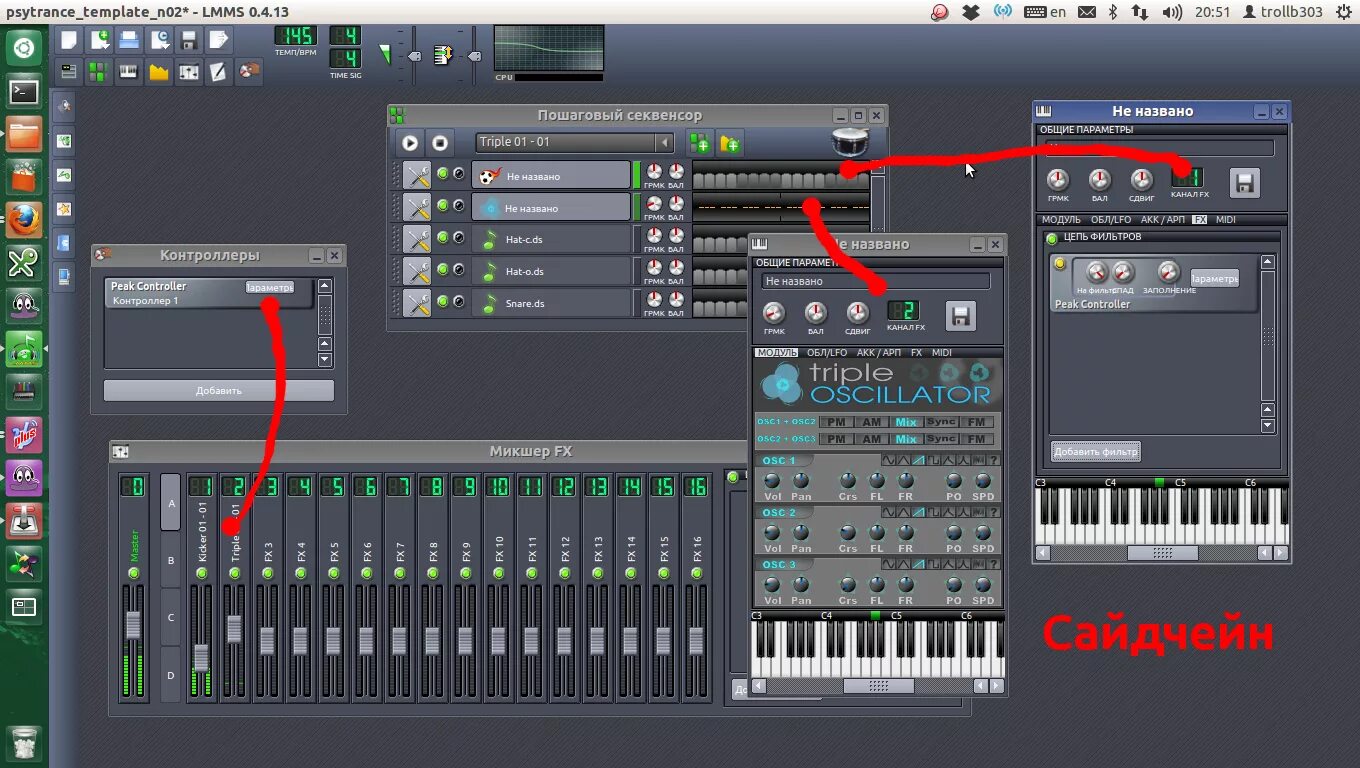Open track settings wrench for Hat-c.ds
This screenshot has height=768, width=1360.
pos(417,240)
